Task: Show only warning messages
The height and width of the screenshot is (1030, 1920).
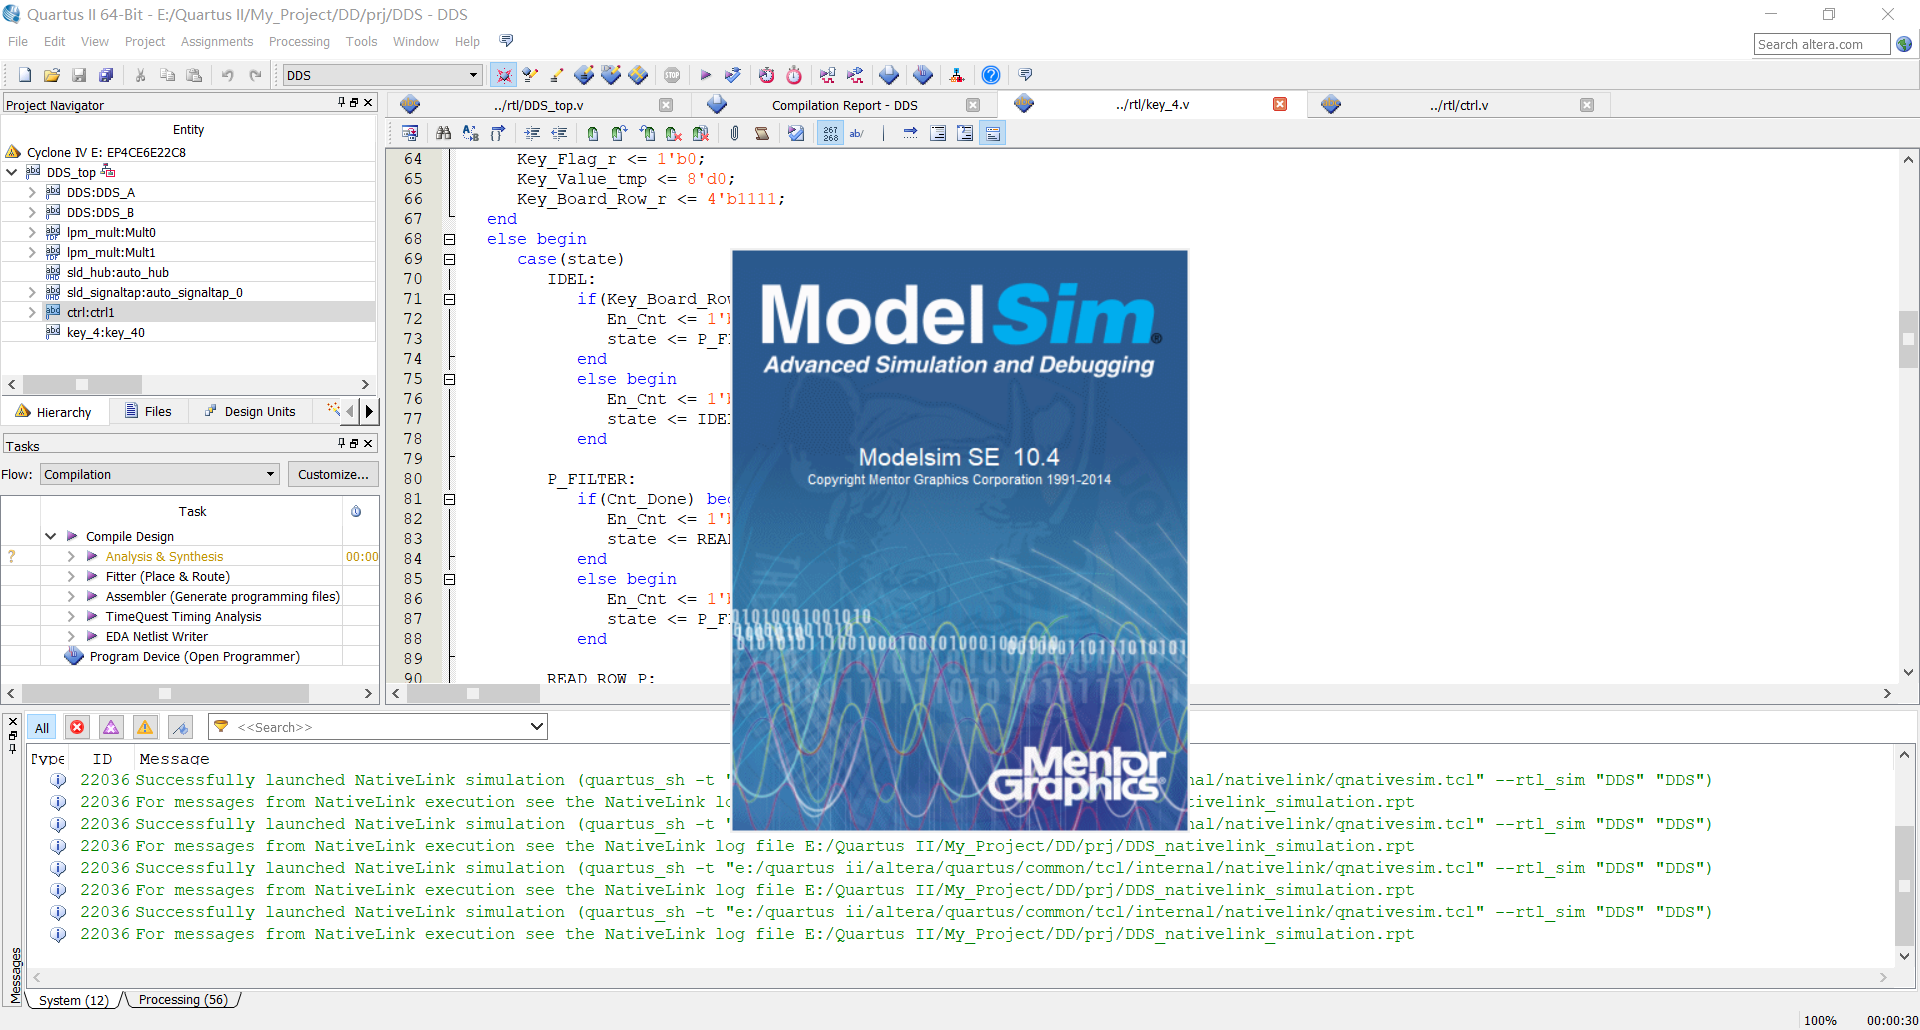Action: (x=144, y=727)
